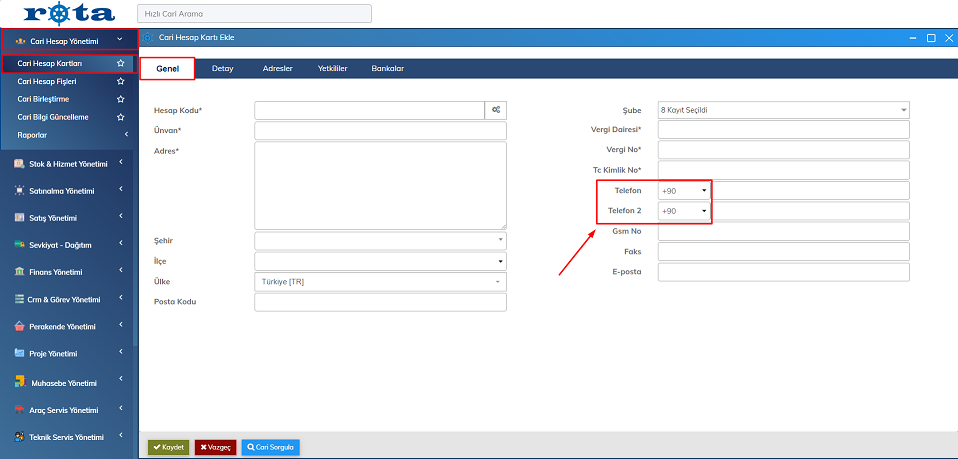Click the Vazgeç cancel button
The image size is (958, 459).
click(x=215, y=447)
